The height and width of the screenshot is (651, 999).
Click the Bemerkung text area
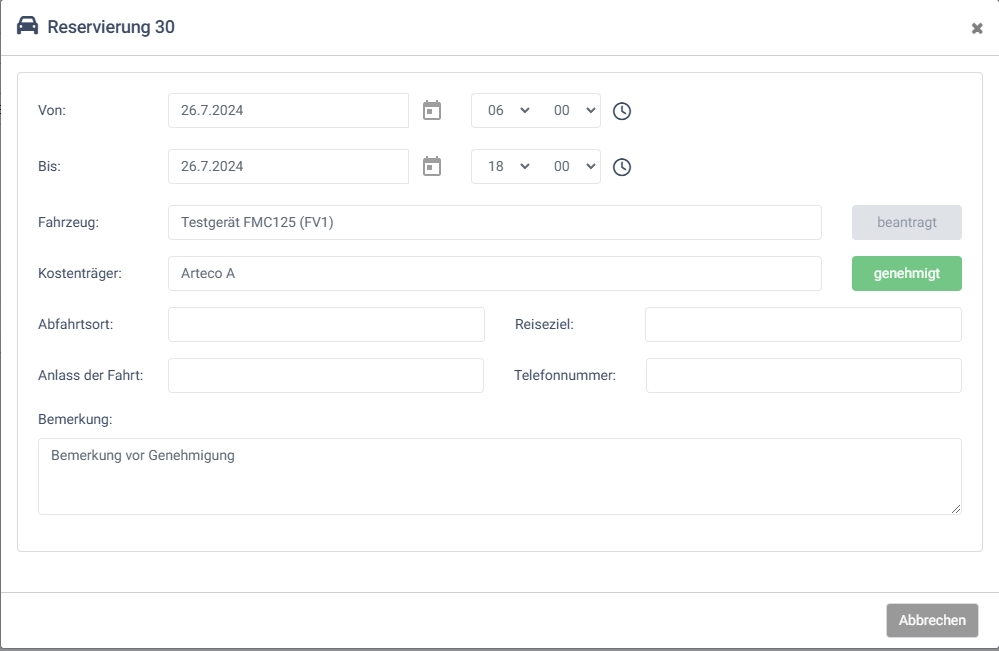point(499,476)
